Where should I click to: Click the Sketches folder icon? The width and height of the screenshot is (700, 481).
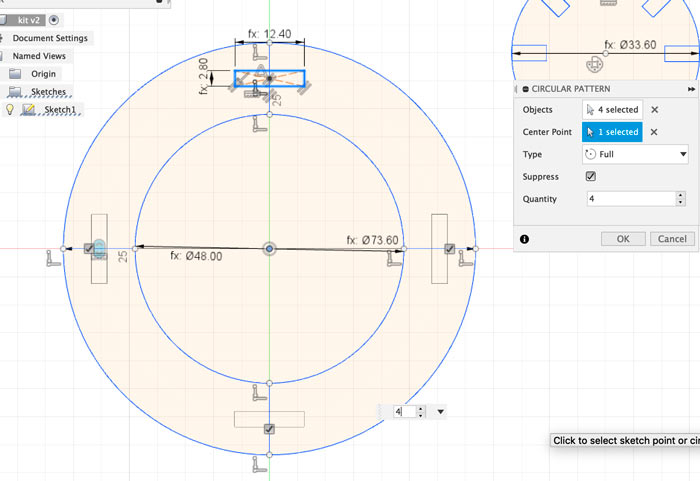[x=15, y=92]
